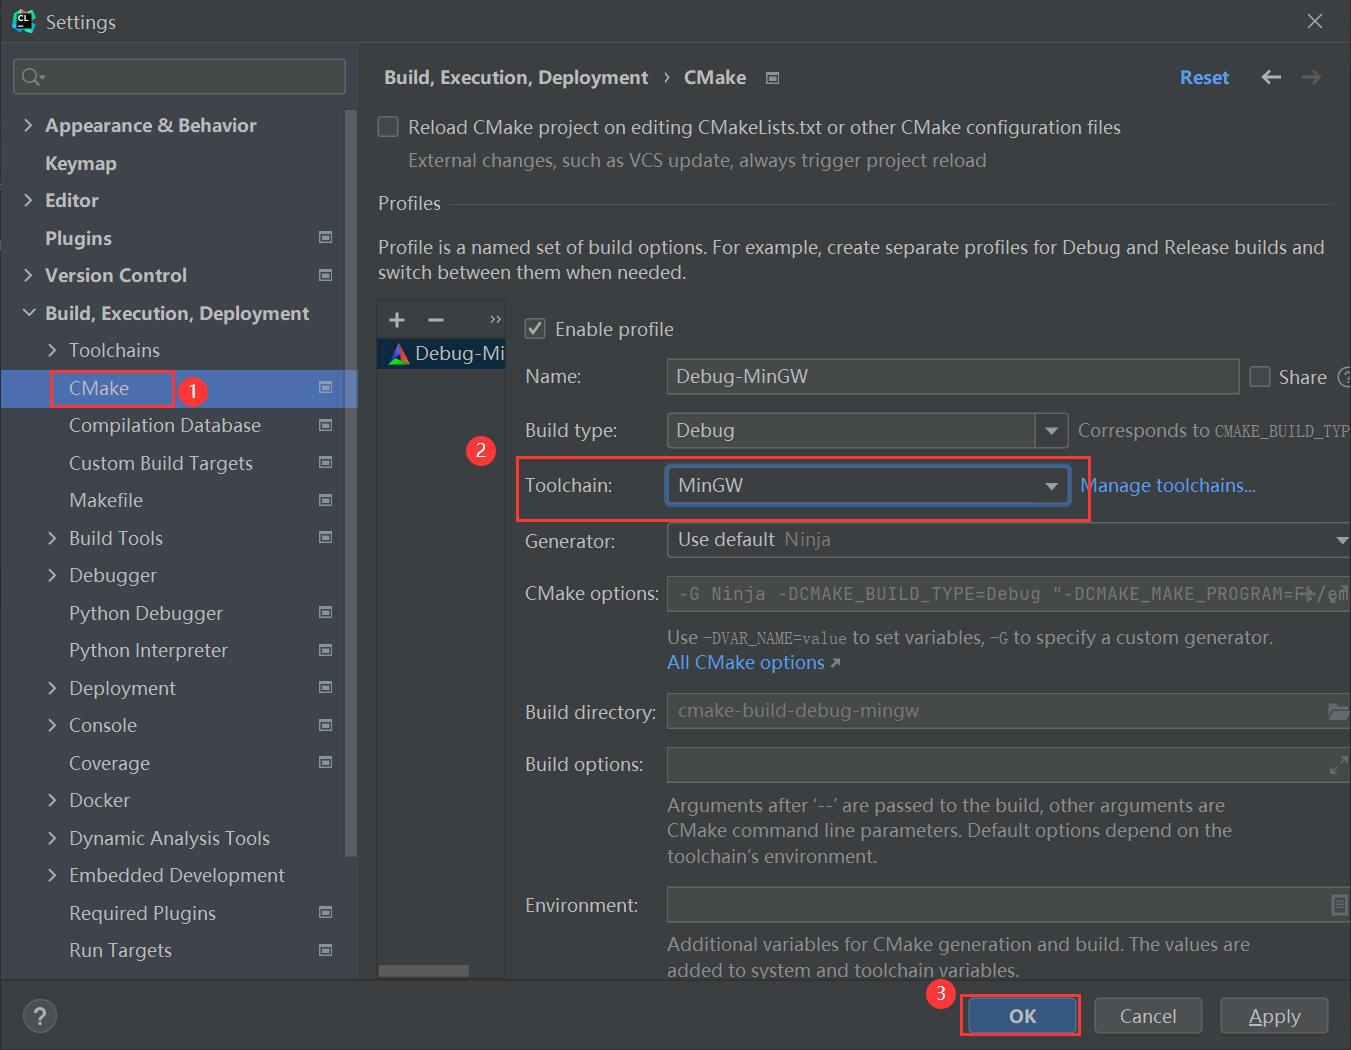This screenshot has height=1050, width=1351.
Task: Expand the Toolchains node
Action: click(x=52, y=350)
